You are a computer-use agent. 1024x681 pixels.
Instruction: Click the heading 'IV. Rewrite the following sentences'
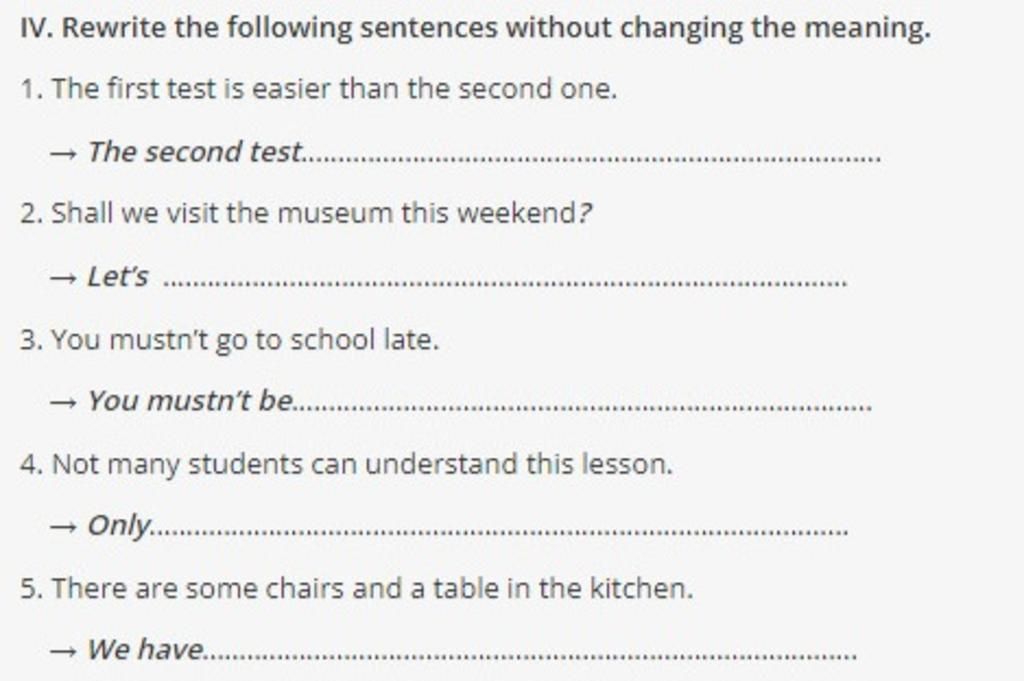click(x=475, y=28)
